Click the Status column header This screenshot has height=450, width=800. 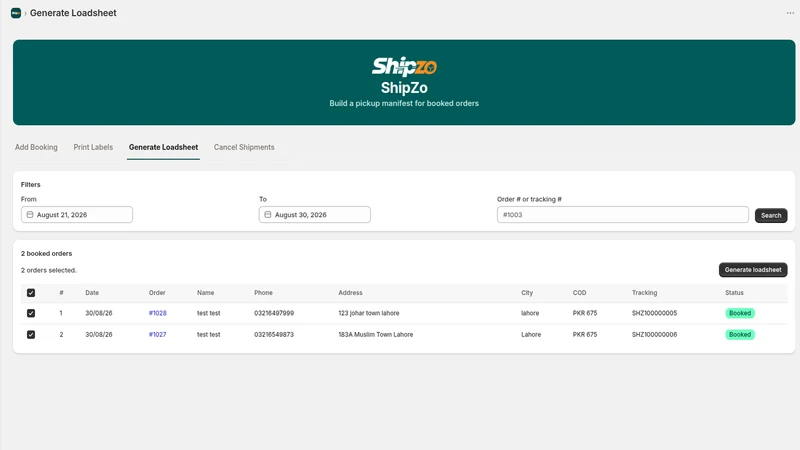(x=734, y=293)
